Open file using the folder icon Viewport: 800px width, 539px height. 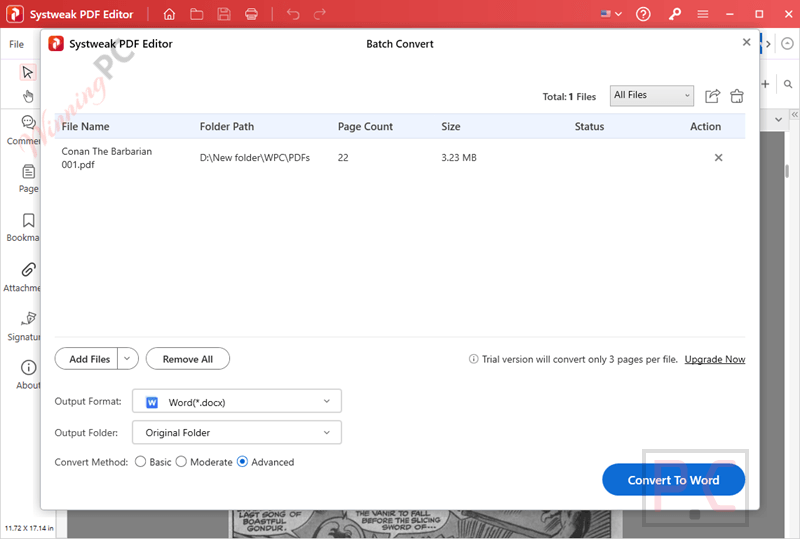tap(196, 14)
